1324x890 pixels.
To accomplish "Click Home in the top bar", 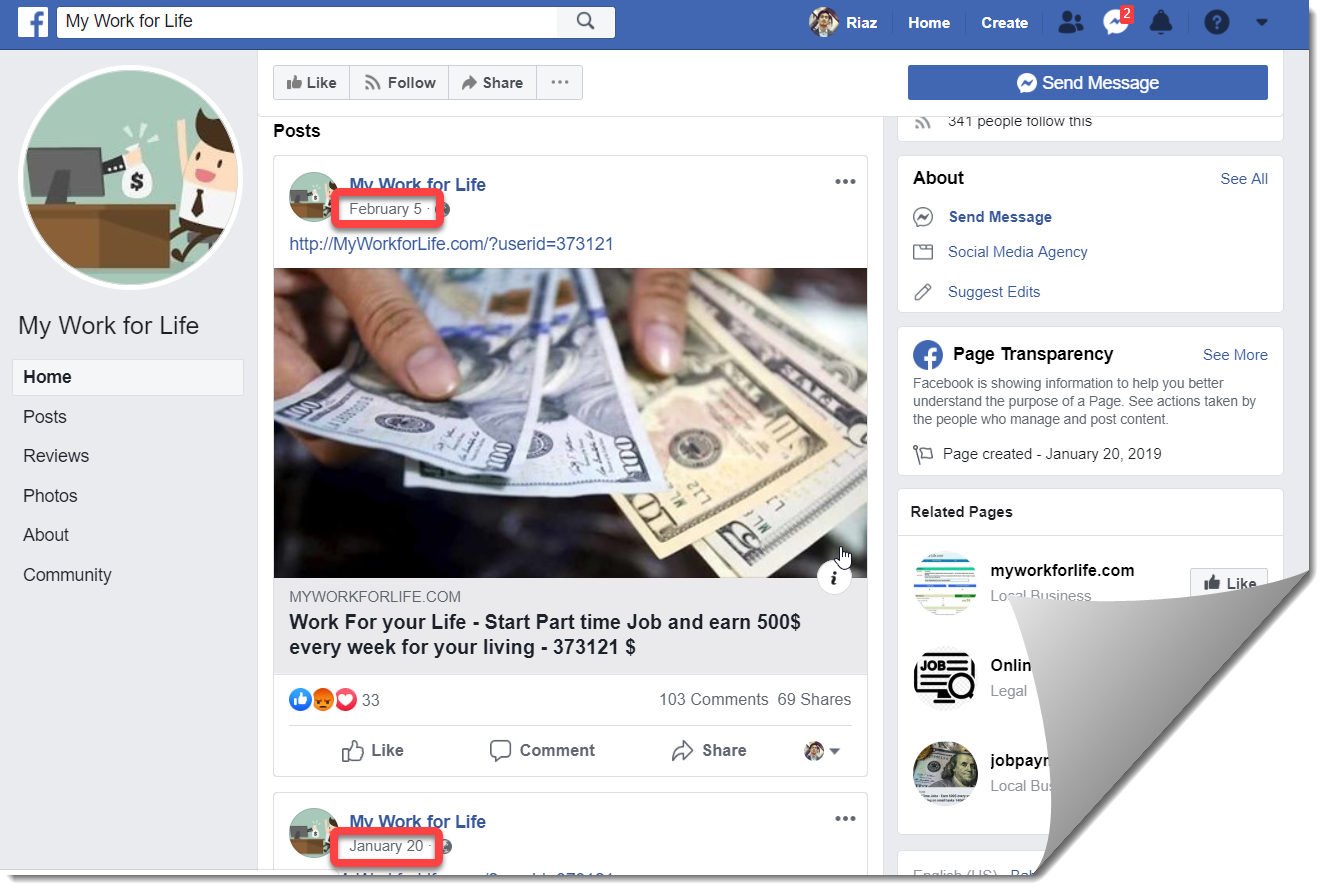I will [929, 22].
